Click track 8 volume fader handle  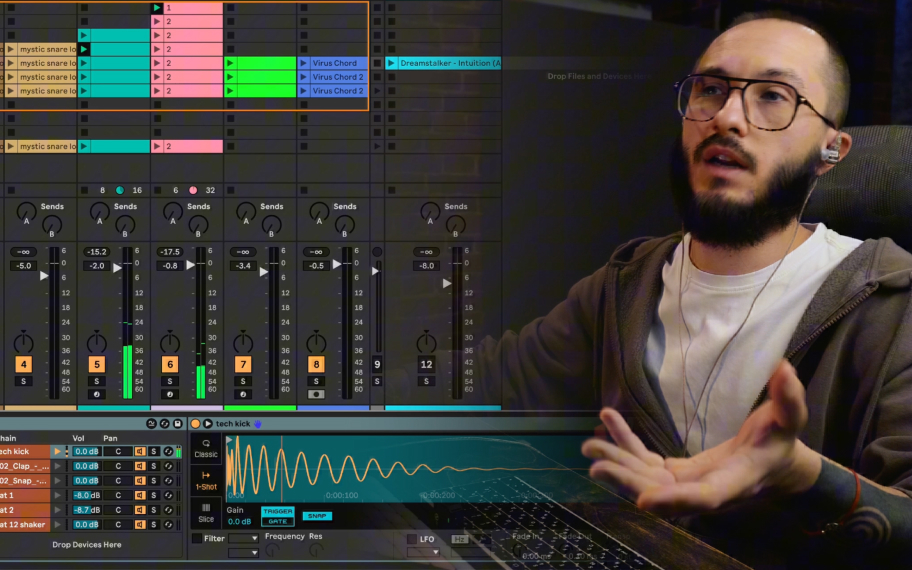click(x=337, y=264)
